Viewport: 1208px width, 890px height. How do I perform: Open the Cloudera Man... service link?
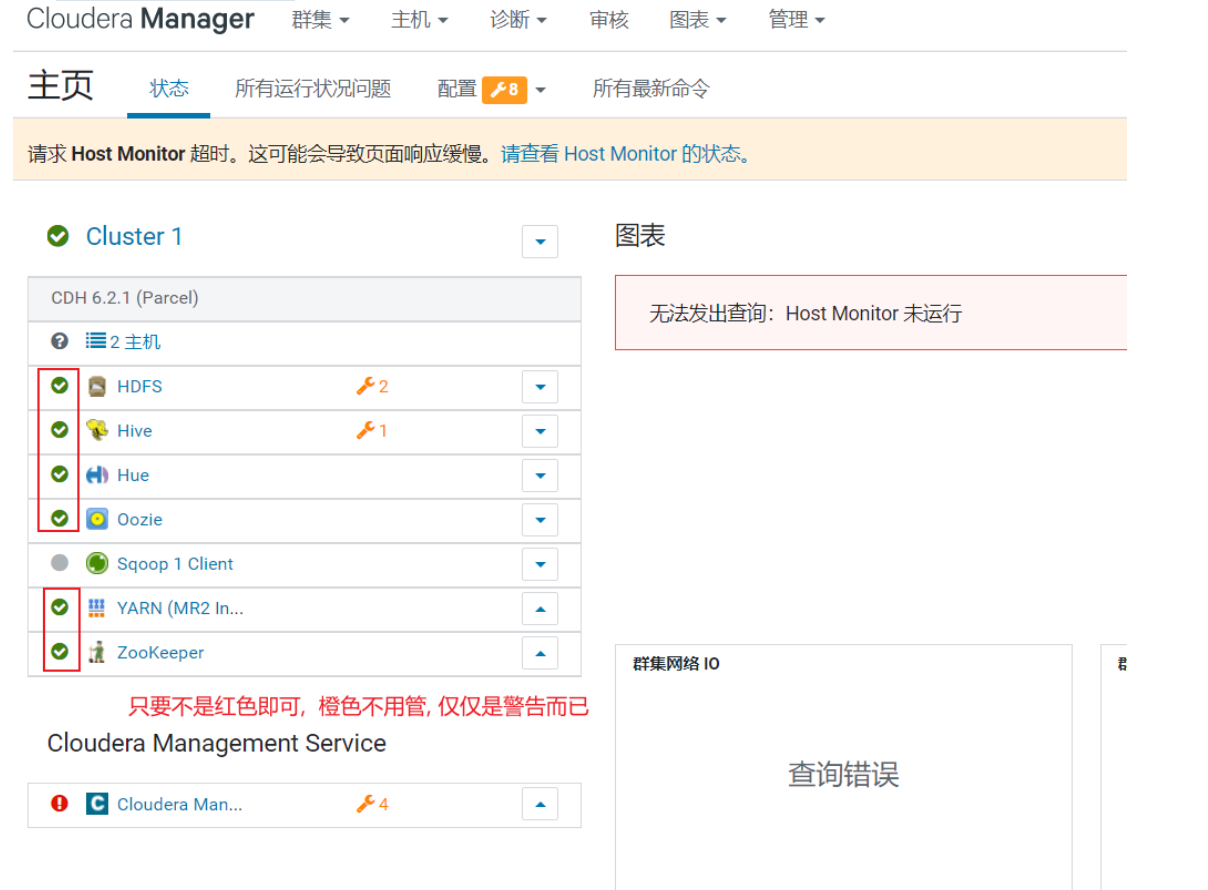pyautogui.click(x=179, y=804)
